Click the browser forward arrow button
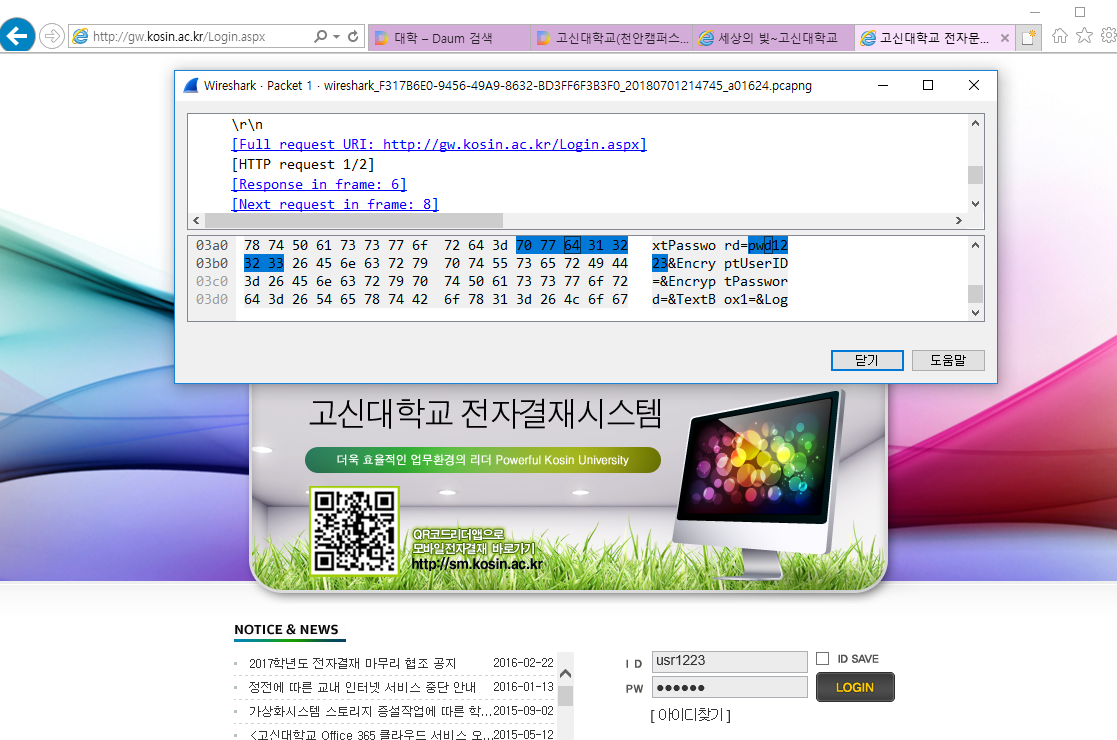This screenshot has height=740, width=1117. 52,36
